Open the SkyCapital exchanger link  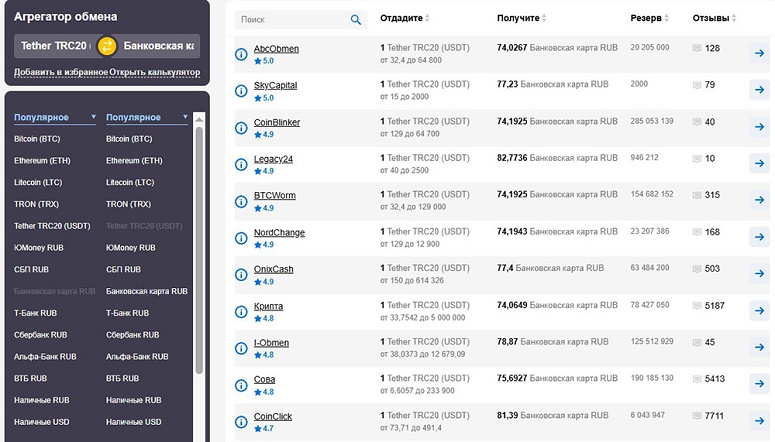pos(275,85)
